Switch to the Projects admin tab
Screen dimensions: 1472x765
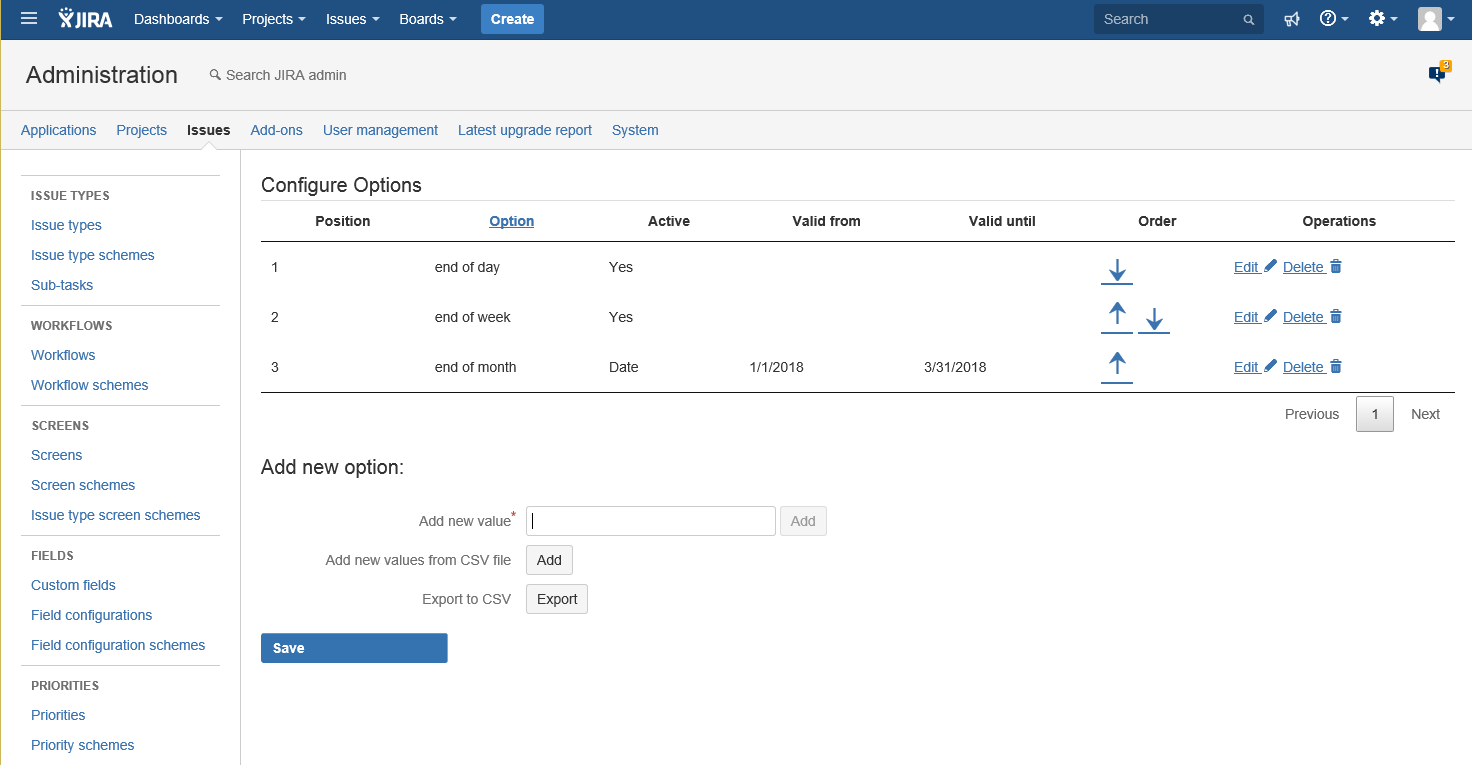142,130
